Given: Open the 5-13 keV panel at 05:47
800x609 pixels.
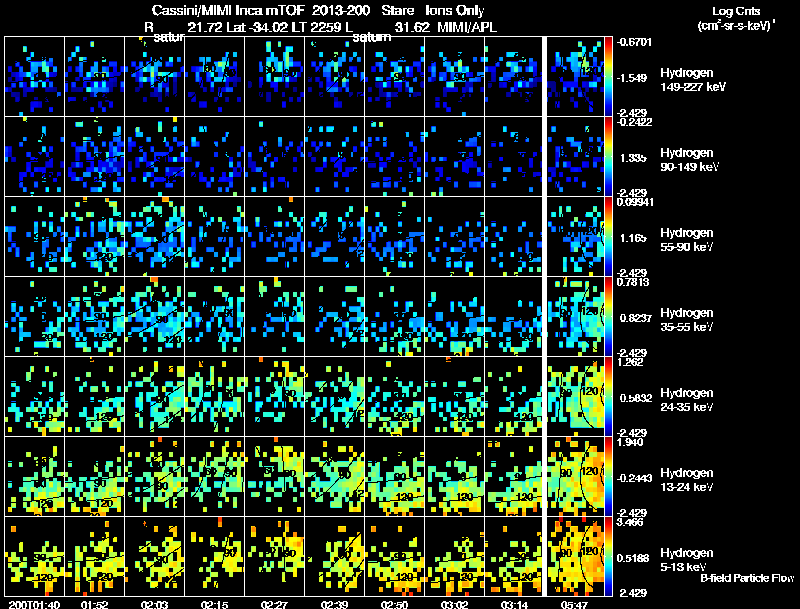Looking at the screenshot, I should (575, 557).
